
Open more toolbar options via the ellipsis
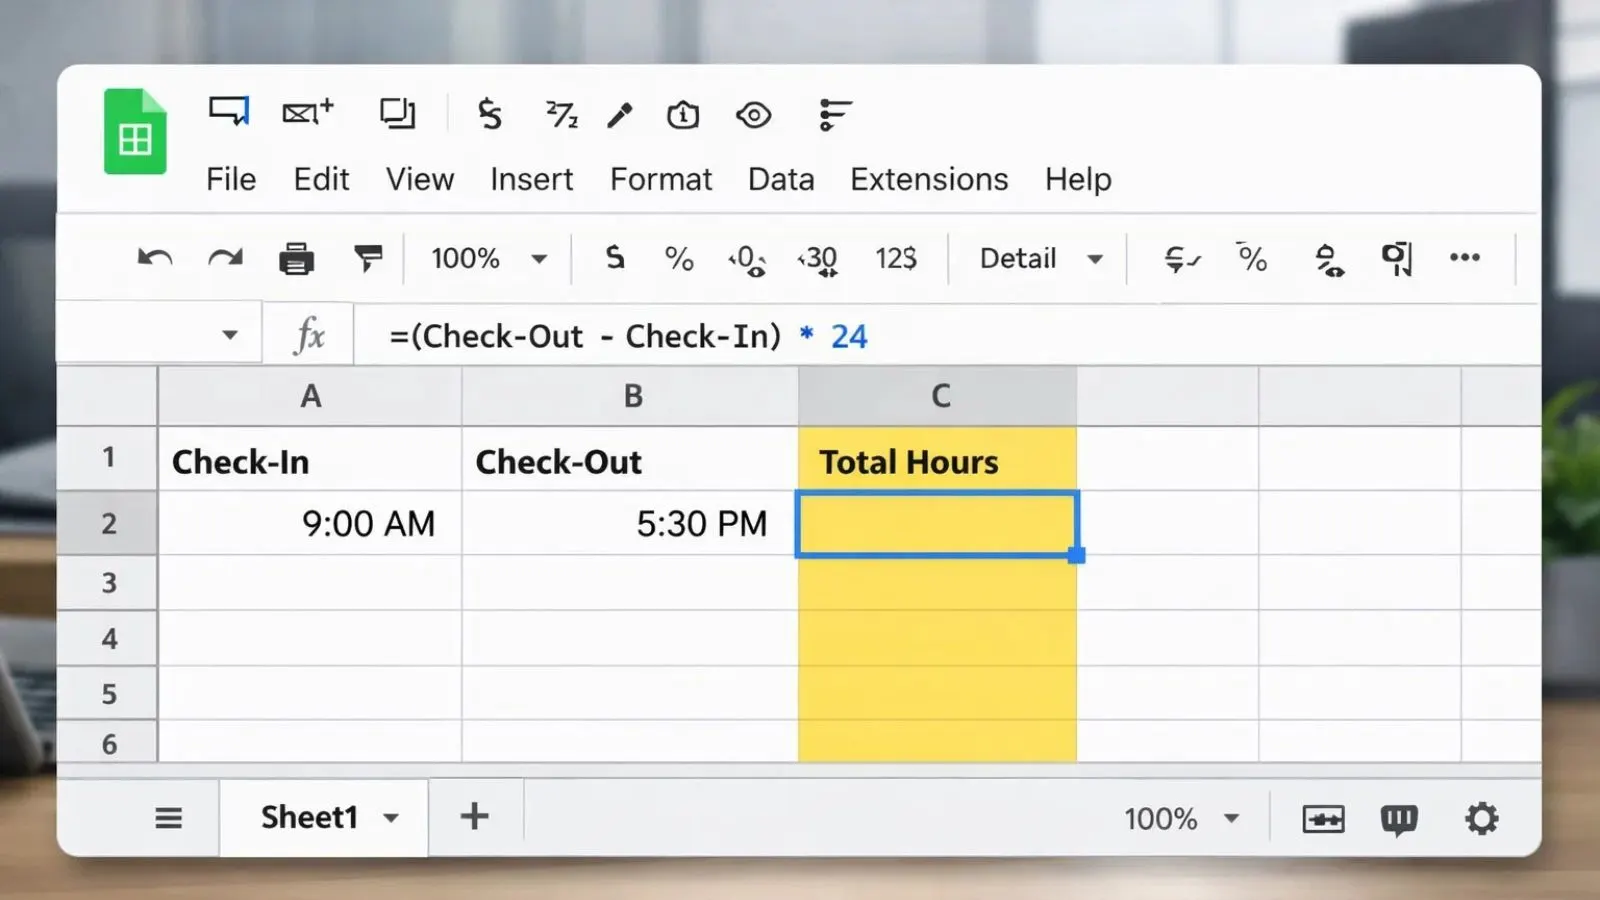1464,258
